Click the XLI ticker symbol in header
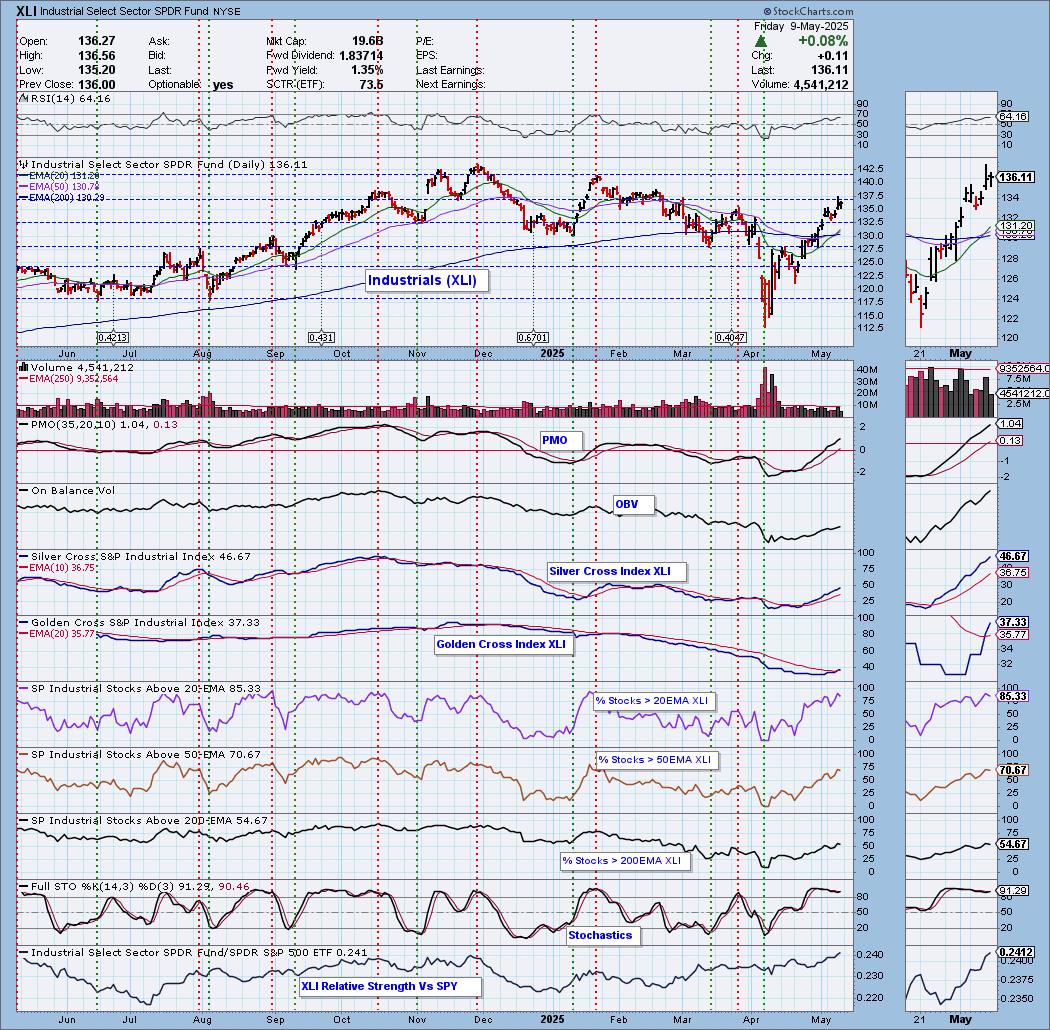This screenshot has width=1050, height=1030. click(x=27, y=11)
